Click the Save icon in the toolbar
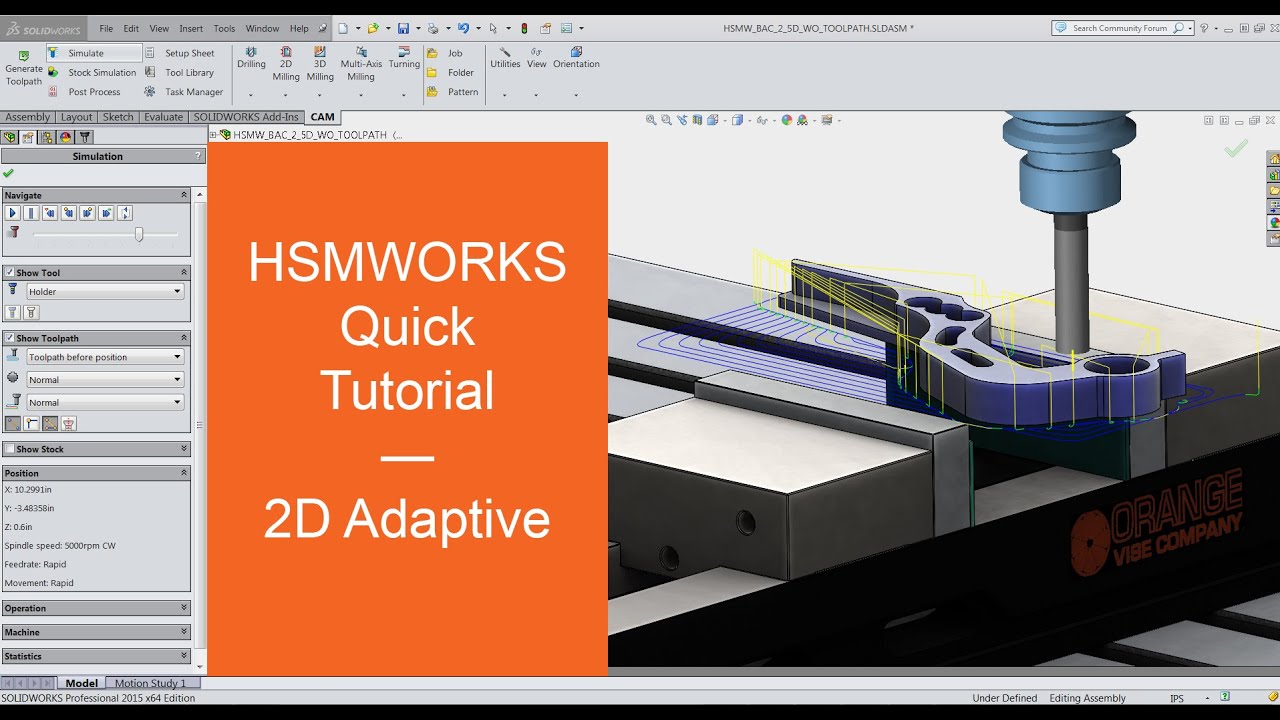Image resolution: width=1280 pixels, height=720 pixels. pyautogui.click(x=403, y=28)
